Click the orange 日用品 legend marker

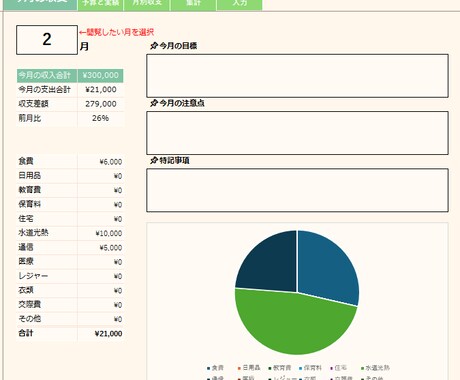[239, 368]
